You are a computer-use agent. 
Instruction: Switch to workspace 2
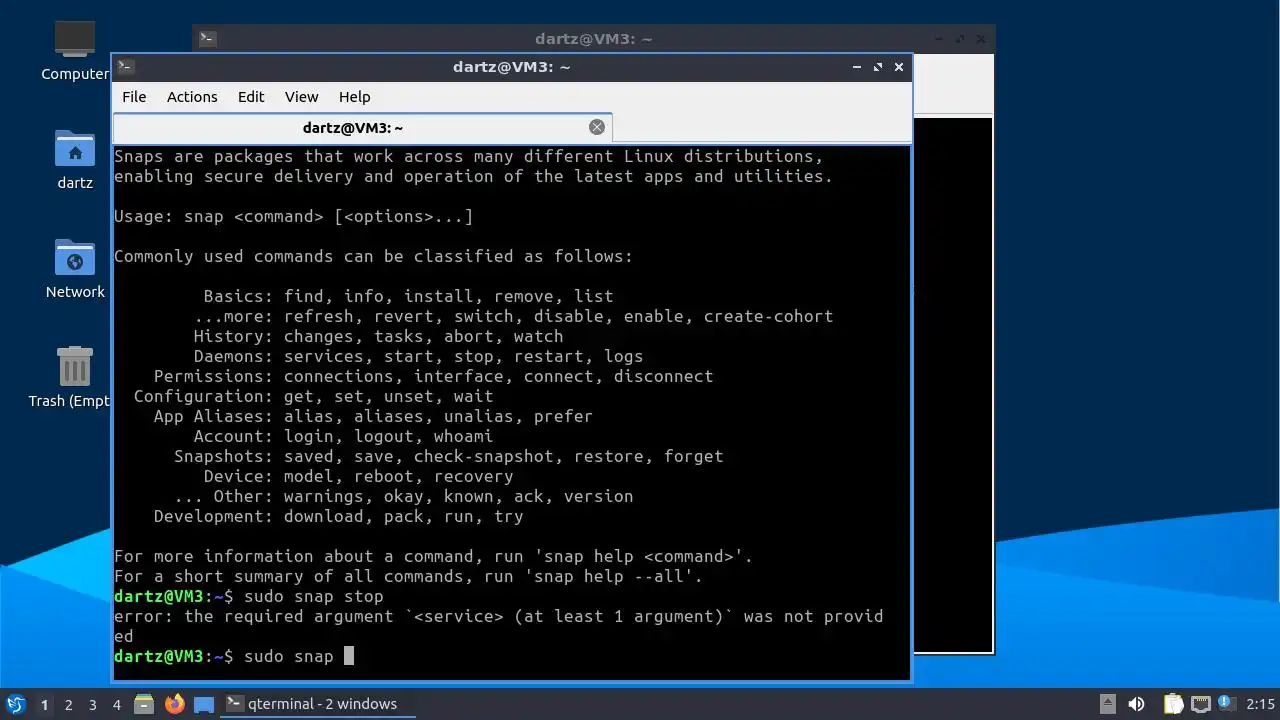[x=68, y=704]
